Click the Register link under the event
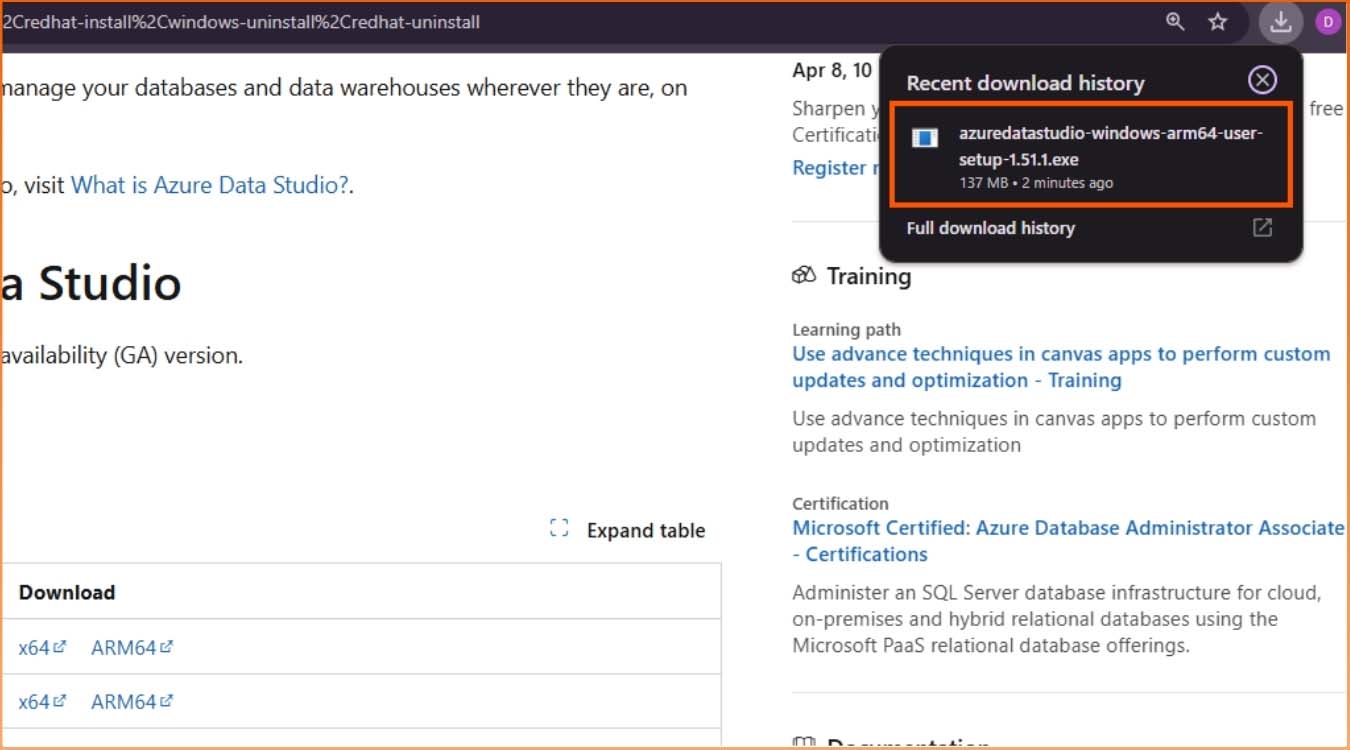Screen dimensions: 1350x750 click(830, 168)
